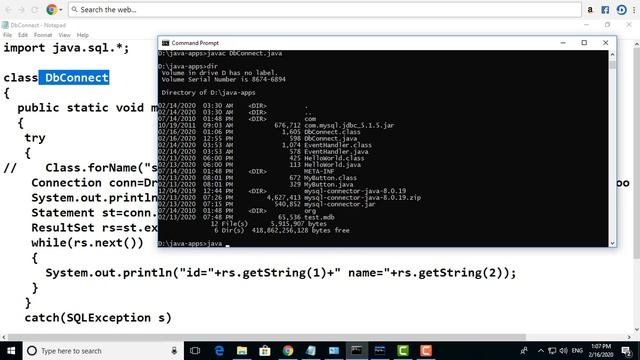Viewport: 640px width, 360px height.
Task: Click the lone 'try' keyword line in Notepad
Action: click(35, 138)
